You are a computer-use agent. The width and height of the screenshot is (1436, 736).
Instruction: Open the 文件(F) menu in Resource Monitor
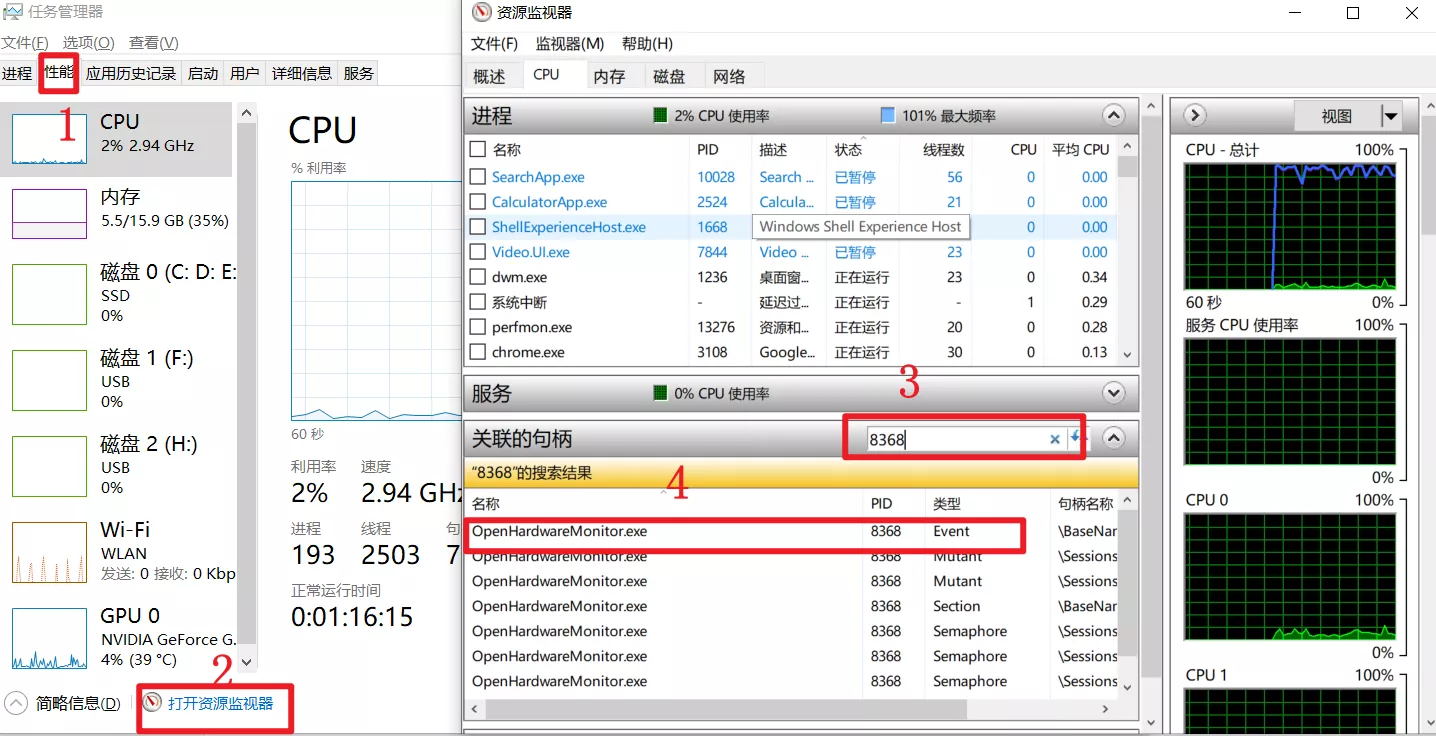(494, 44)
